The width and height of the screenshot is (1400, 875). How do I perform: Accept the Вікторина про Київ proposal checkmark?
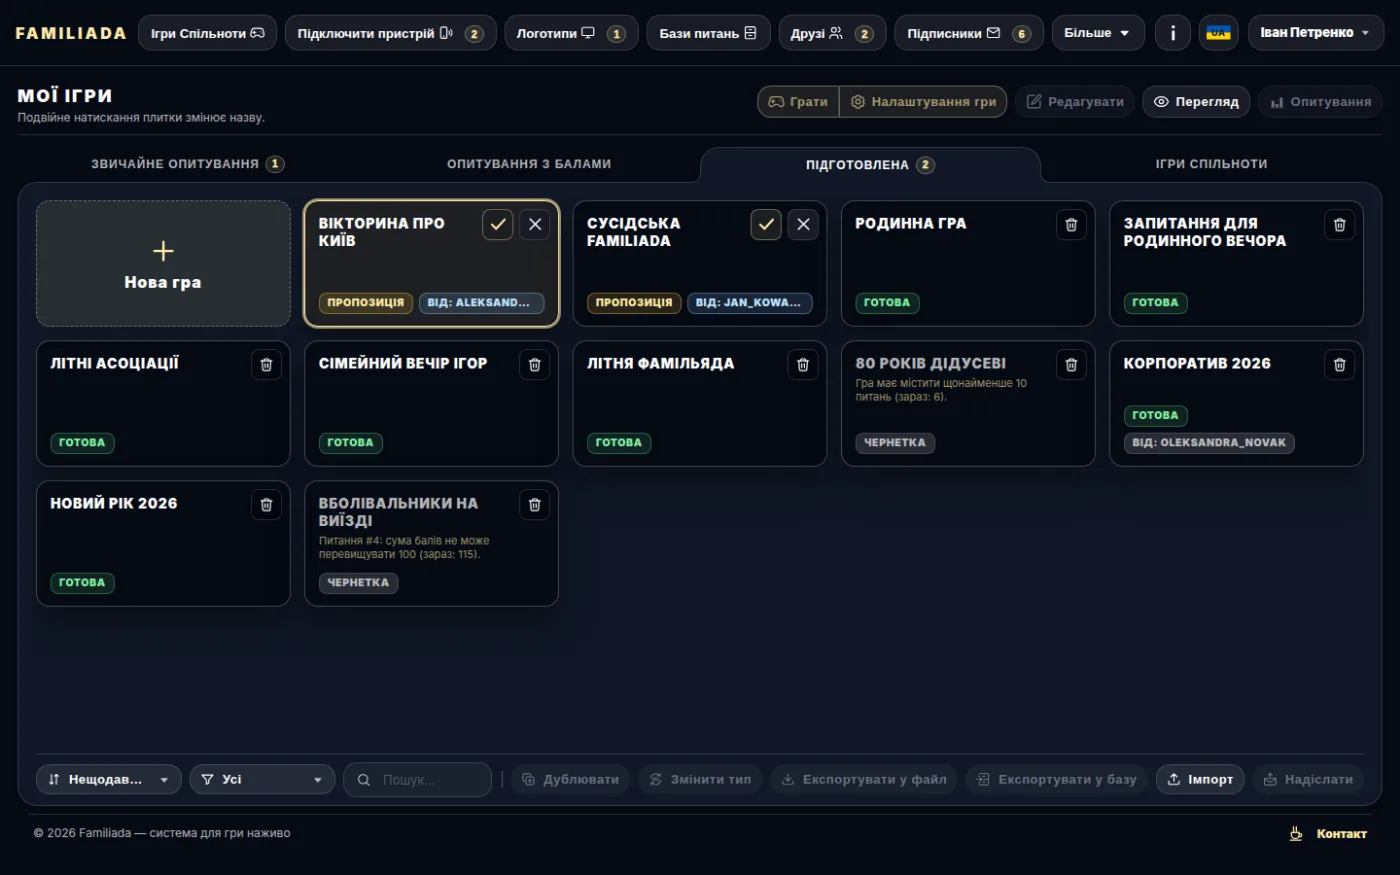pos(497,225)
